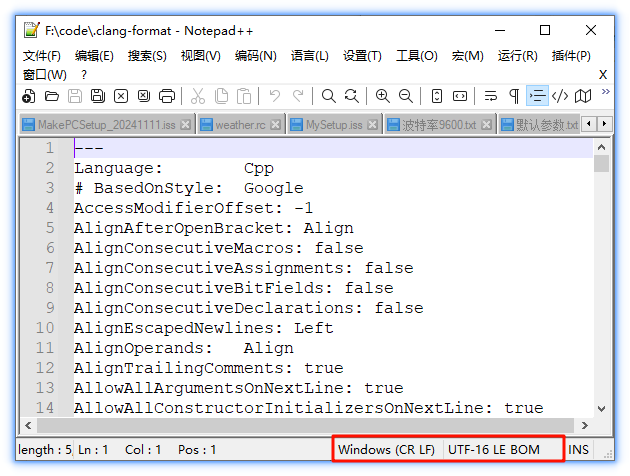The width and height of the screenshot is (630, 476).
Task: Open the ? help menu
Action: [x=84, y=75]
